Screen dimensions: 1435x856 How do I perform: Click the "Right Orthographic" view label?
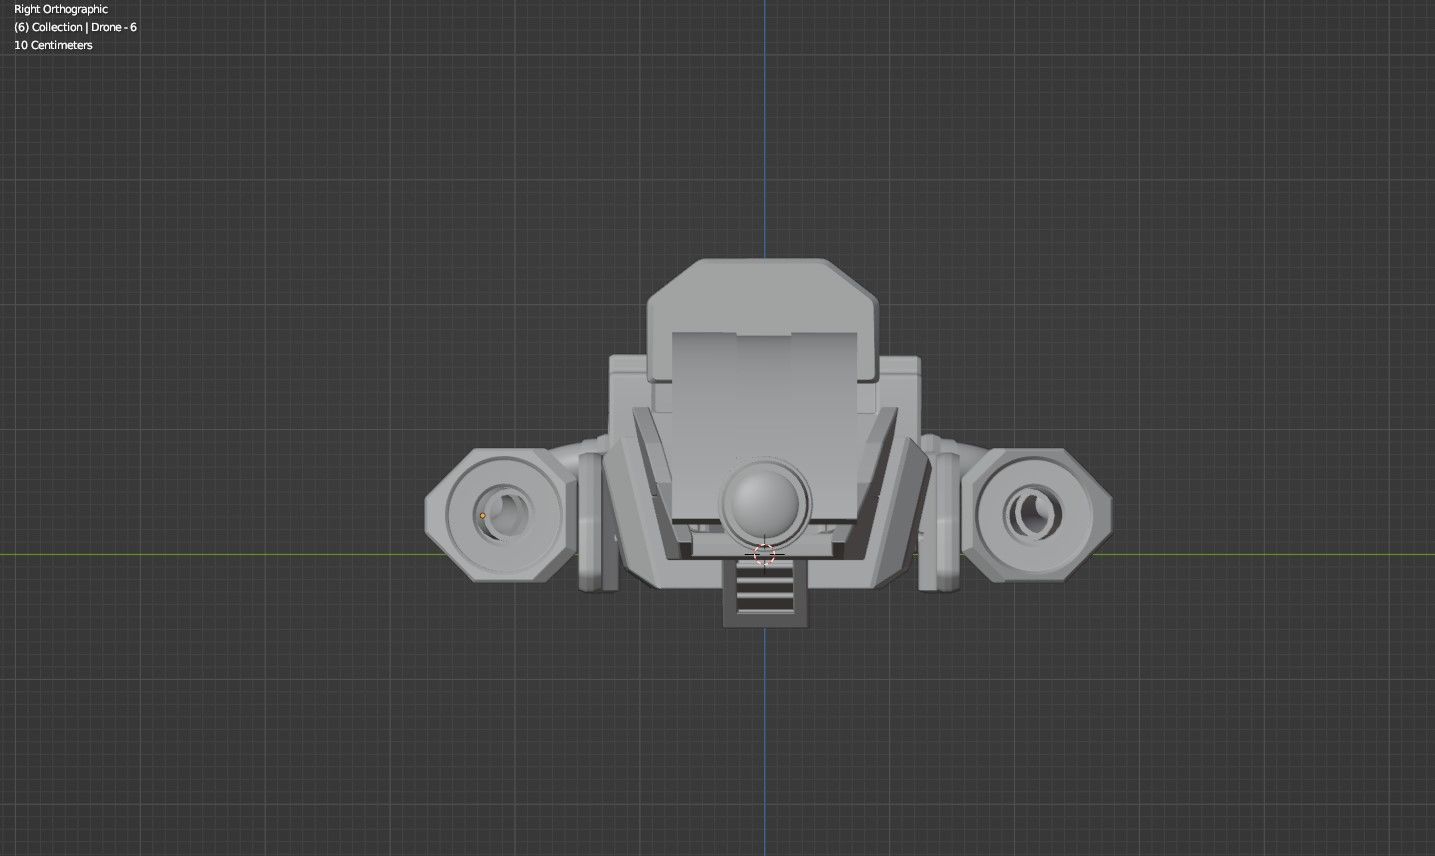[61, 9]
